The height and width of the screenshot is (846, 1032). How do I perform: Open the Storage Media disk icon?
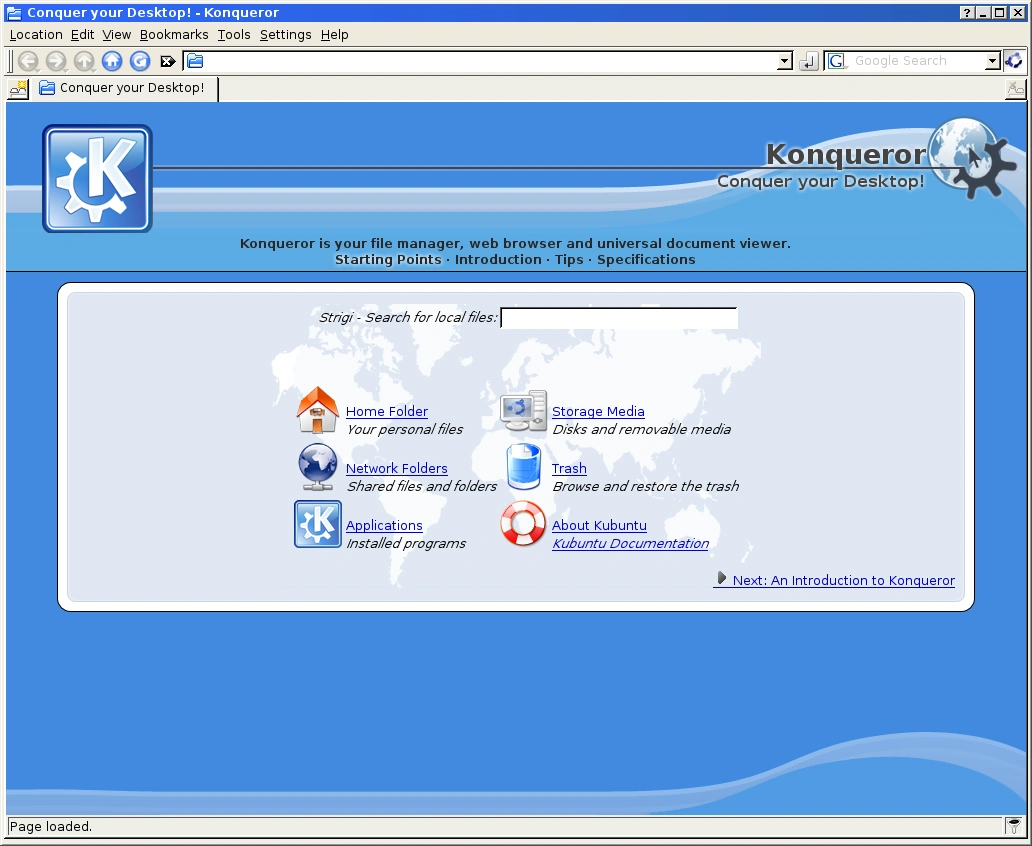click(523, 410)
